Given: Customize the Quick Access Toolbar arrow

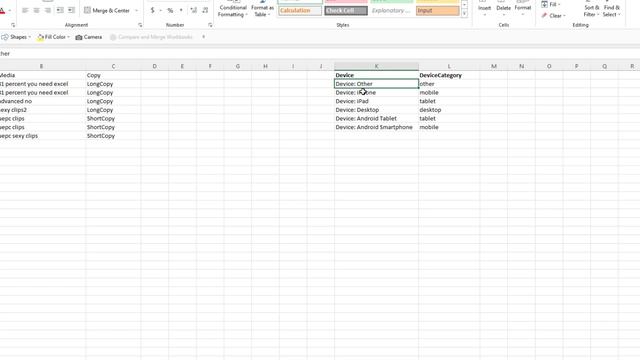Looking at the screenshot, I should point(203,37).
